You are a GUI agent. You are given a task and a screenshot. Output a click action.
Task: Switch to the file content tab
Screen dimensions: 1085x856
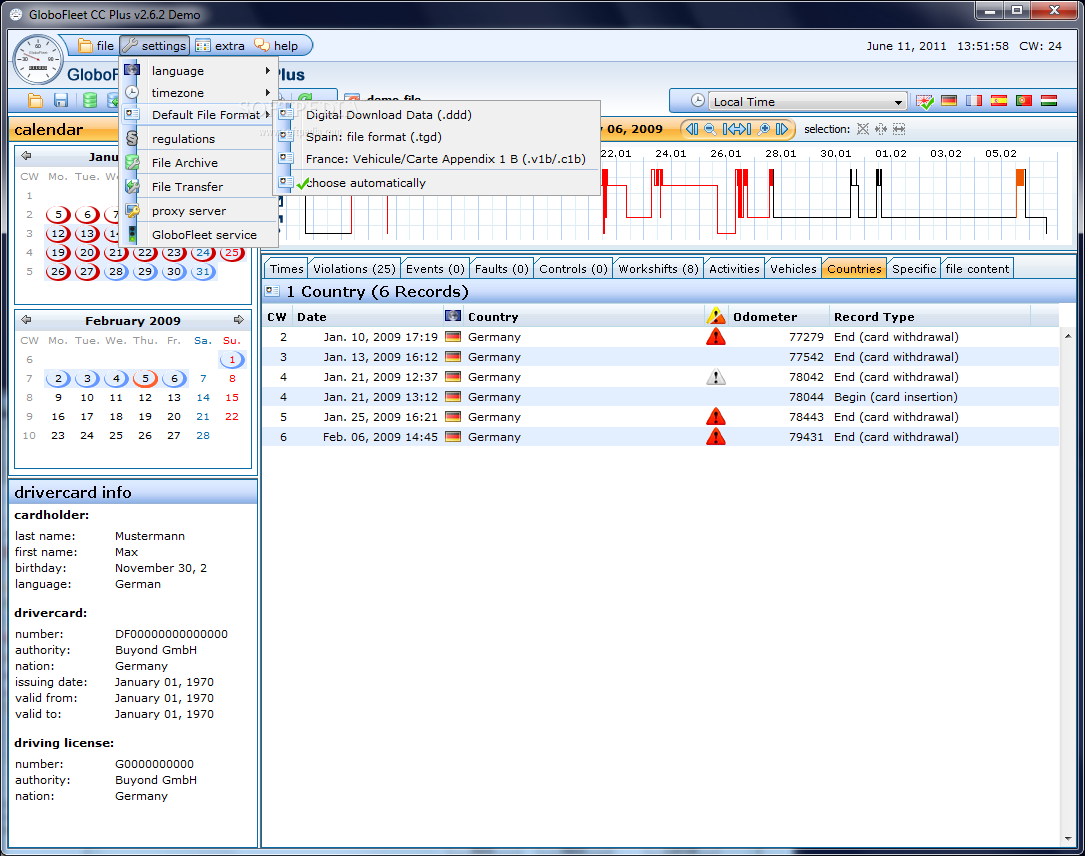(x=977, y=268)
